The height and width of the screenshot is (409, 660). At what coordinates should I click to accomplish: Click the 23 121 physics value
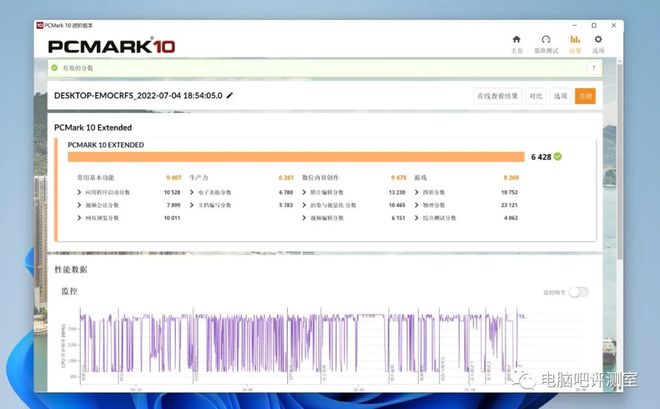509,205
